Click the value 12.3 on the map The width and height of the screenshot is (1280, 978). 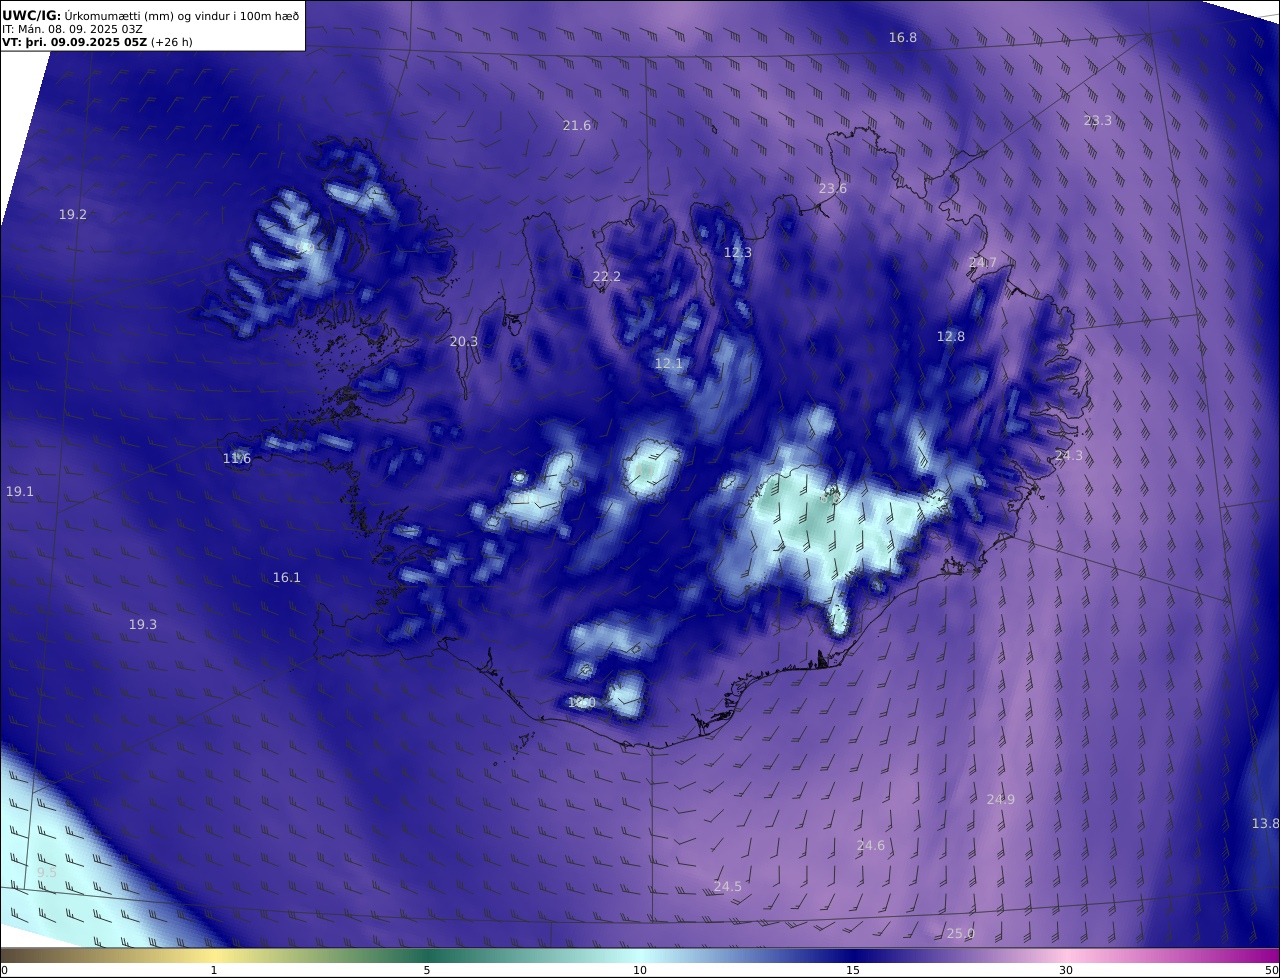click(x=738, y=252)
